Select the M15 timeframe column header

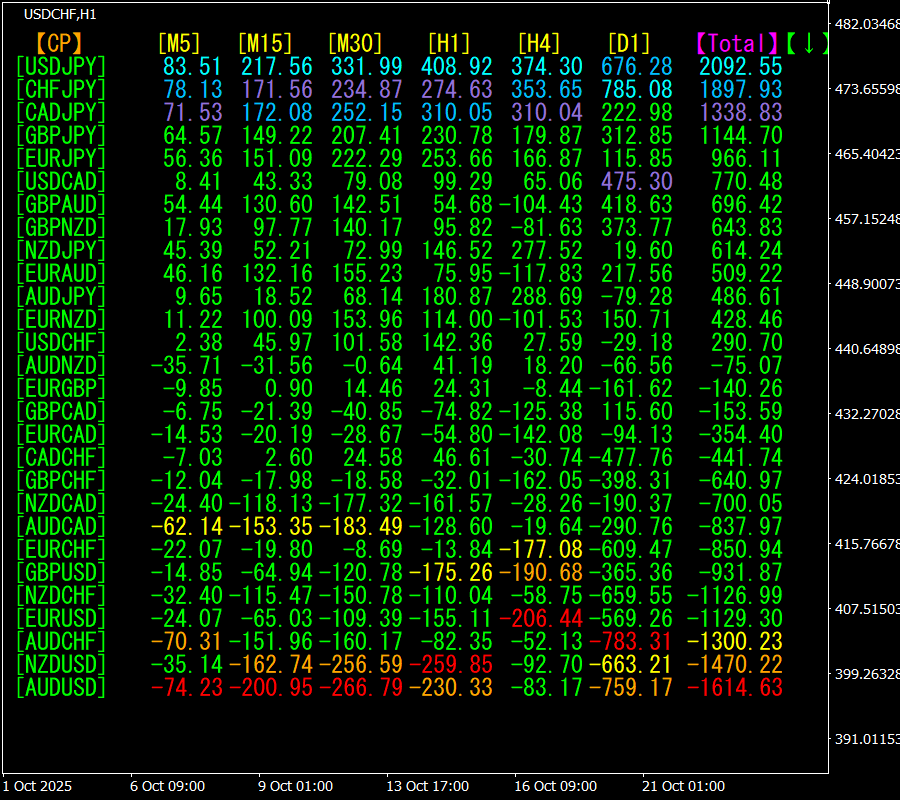click(x=265, y=43)
